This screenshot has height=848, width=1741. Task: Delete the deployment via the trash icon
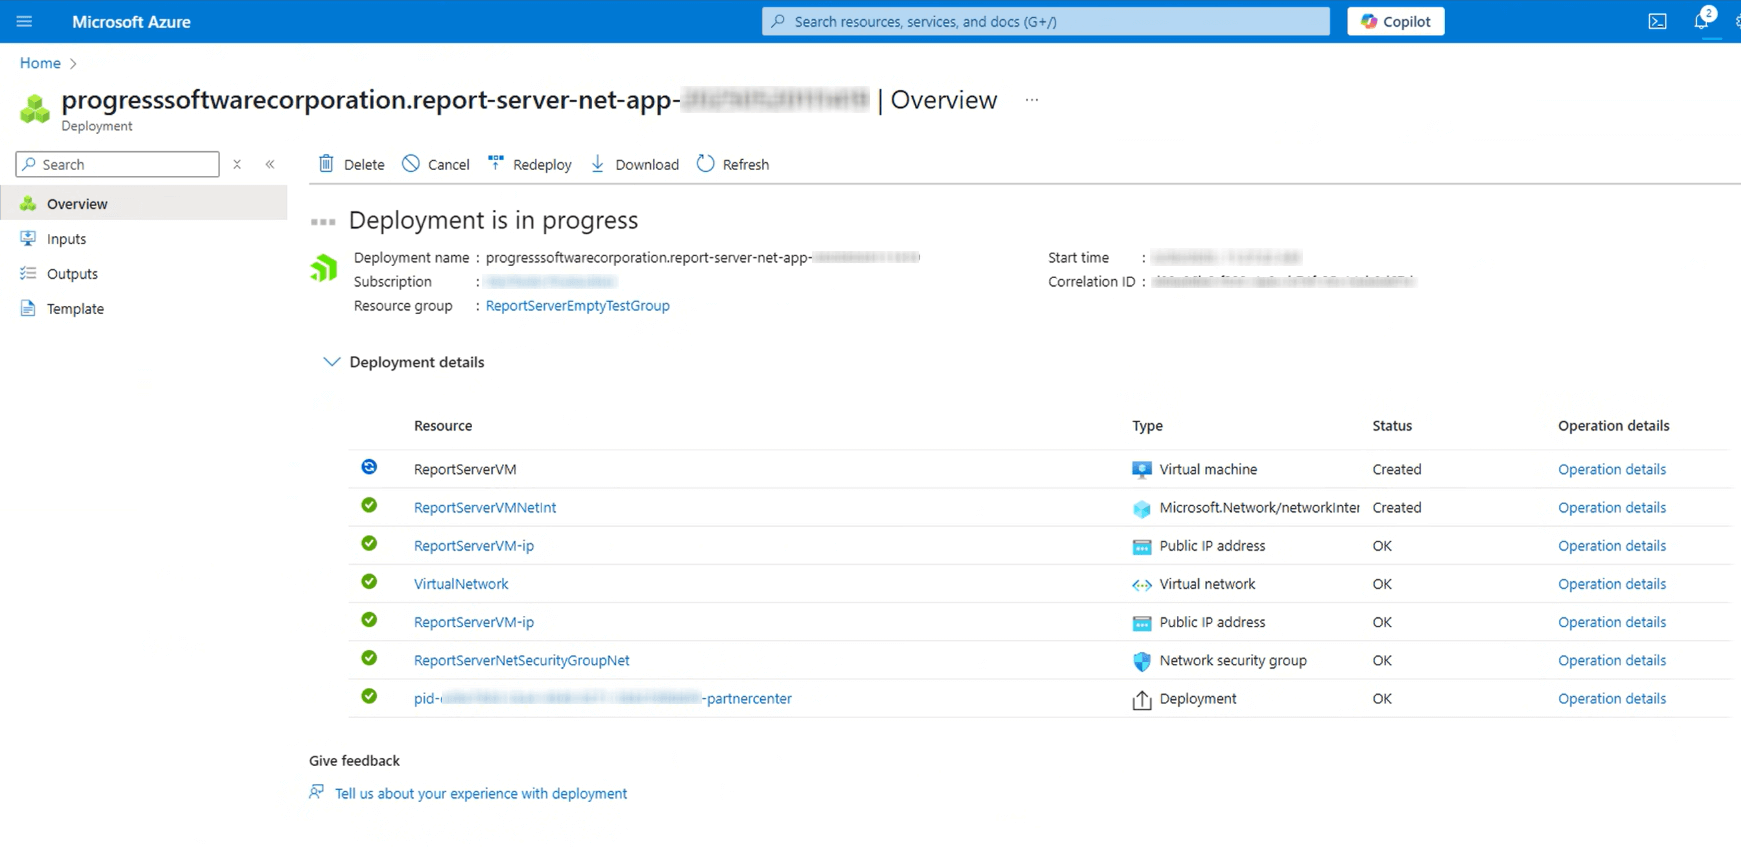351,164
